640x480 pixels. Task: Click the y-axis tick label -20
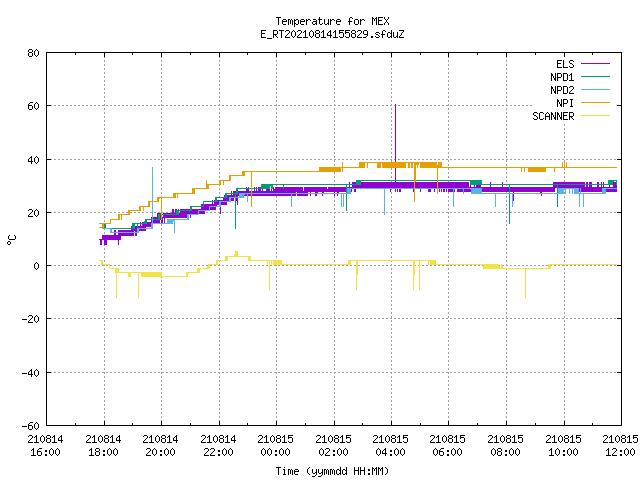pyautogui.click(x=31, y=319)
